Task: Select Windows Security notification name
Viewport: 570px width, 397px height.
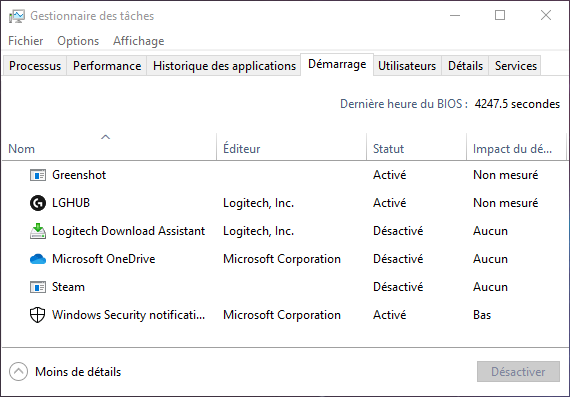Action: pos(129,315)
